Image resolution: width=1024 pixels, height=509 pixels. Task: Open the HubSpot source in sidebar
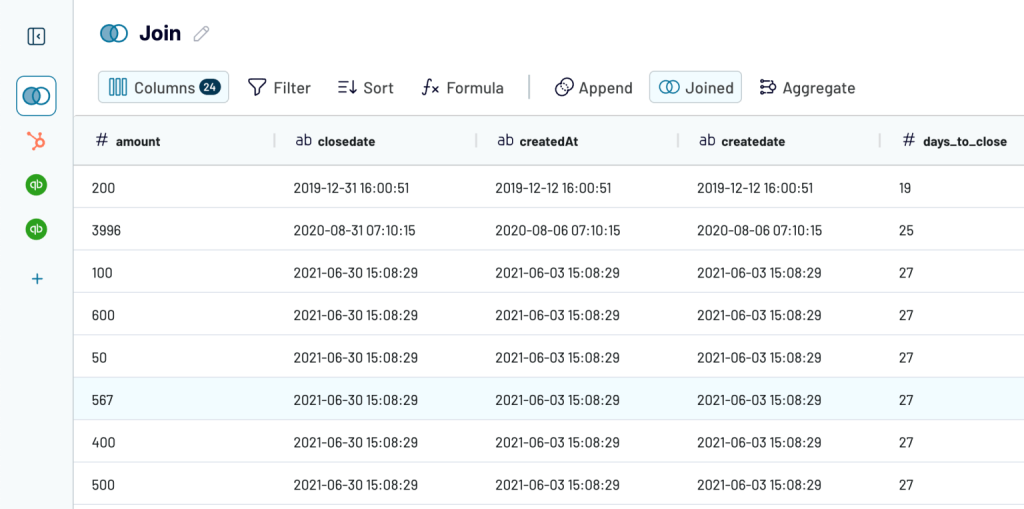36,142
